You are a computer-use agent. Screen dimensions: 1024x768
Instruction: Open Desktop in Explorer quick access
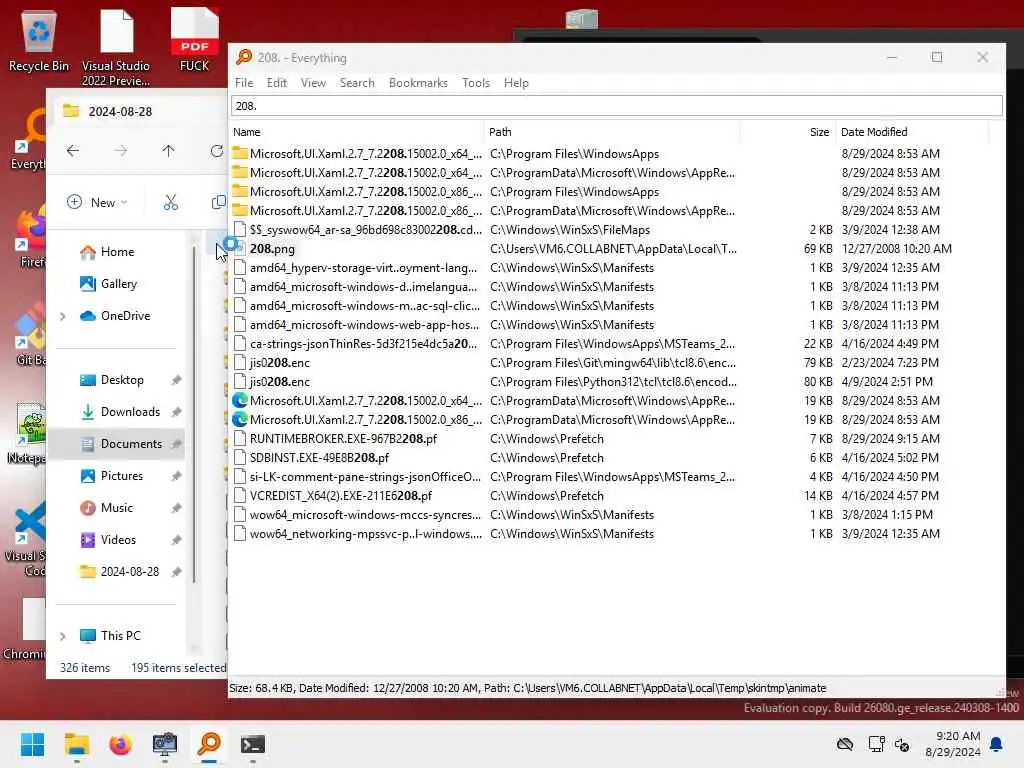[121, 380]
